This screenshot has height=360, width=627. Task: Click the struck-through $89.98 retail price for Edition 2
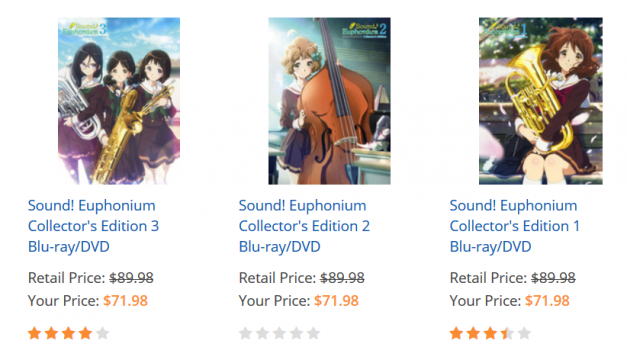[x=342, y=278]
